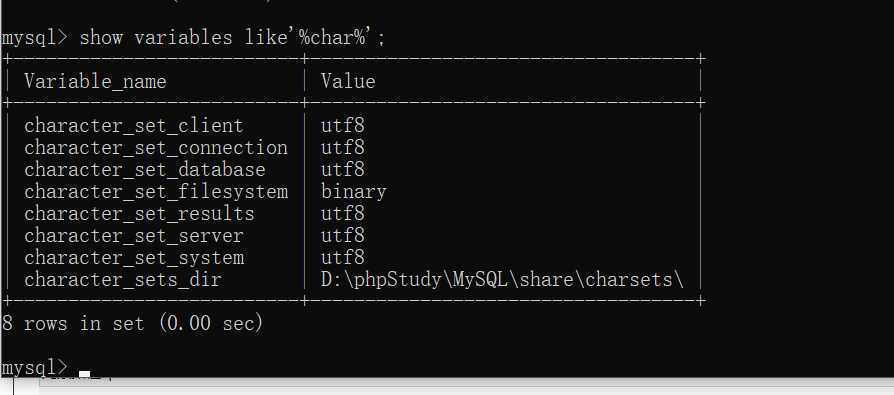Click utf8 value for character_set_system

click(342, 258)
